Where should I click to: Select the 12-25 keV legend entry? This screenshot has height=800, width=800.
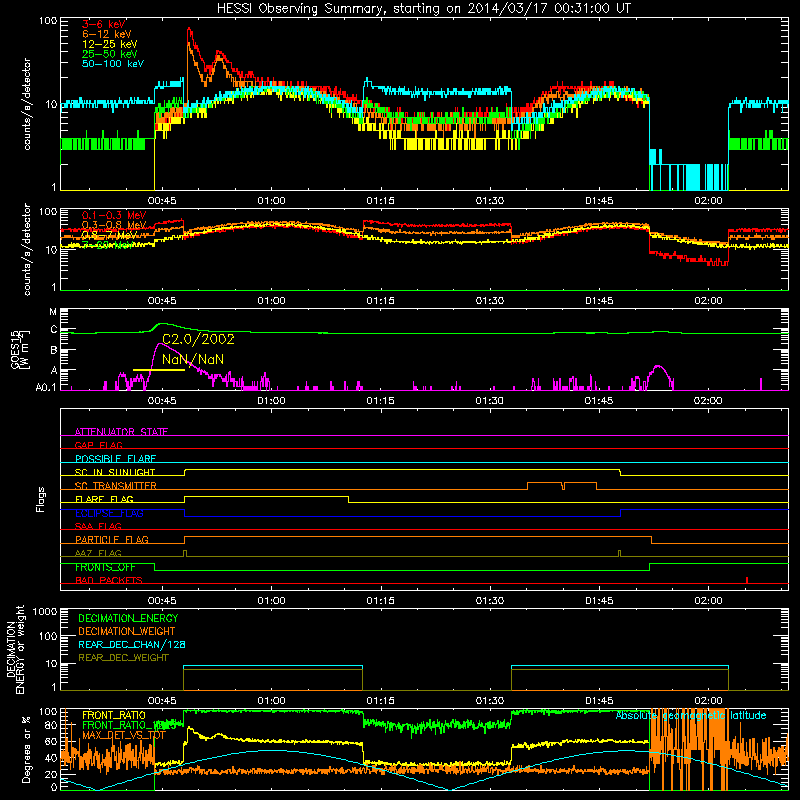click(109, 44)
